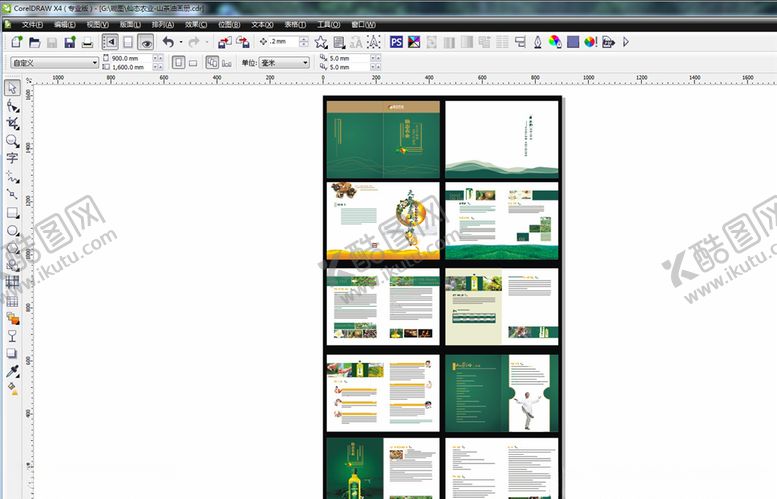Click the color wheel icon in toolbar
This screenshot has height=499, width=777.
coord(554,42)
